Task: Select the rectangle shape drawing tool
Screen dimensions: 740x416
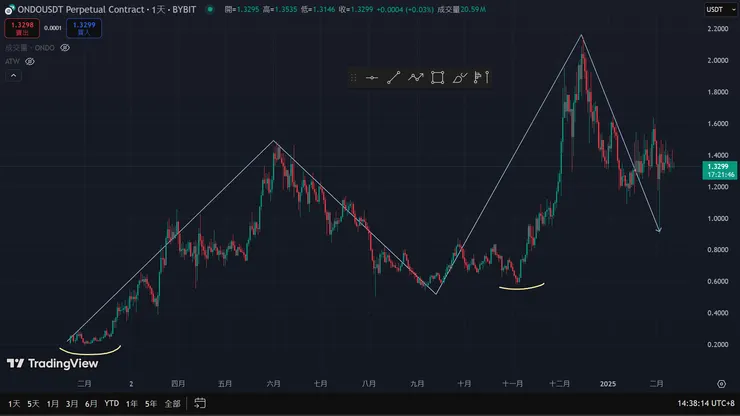Action: [x=437, y=77]
